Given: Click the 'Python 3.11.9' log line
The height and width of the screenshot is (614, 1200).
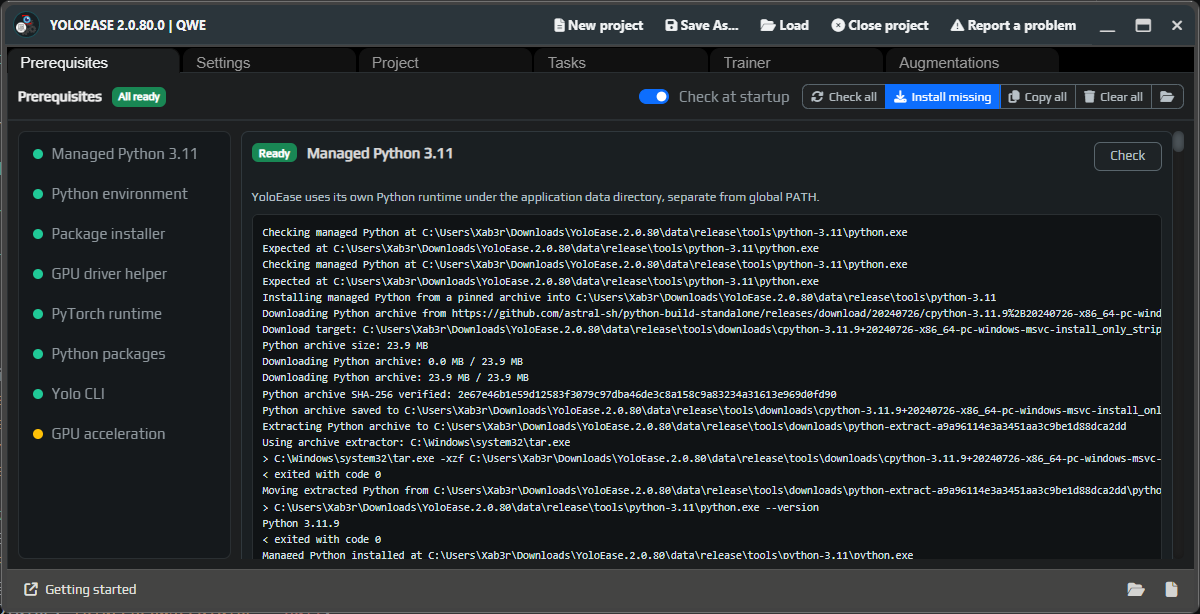Looking at the screenshot, I should coord(300,523).
